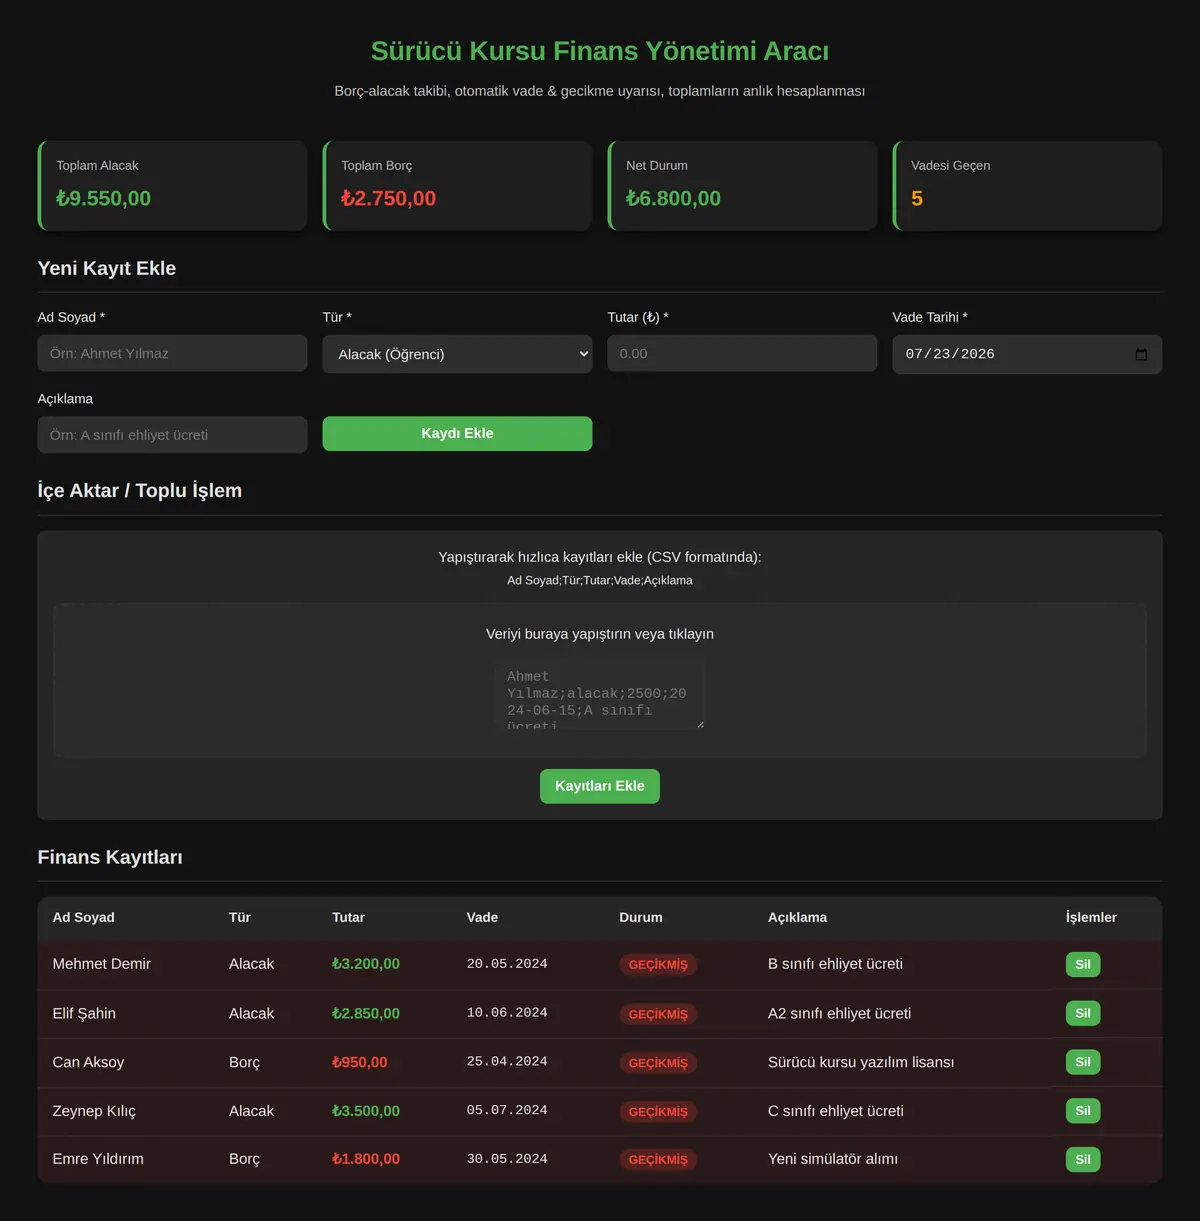Click the Ad Soyad column header
Screen dimensions: 1200x1221
84,917
